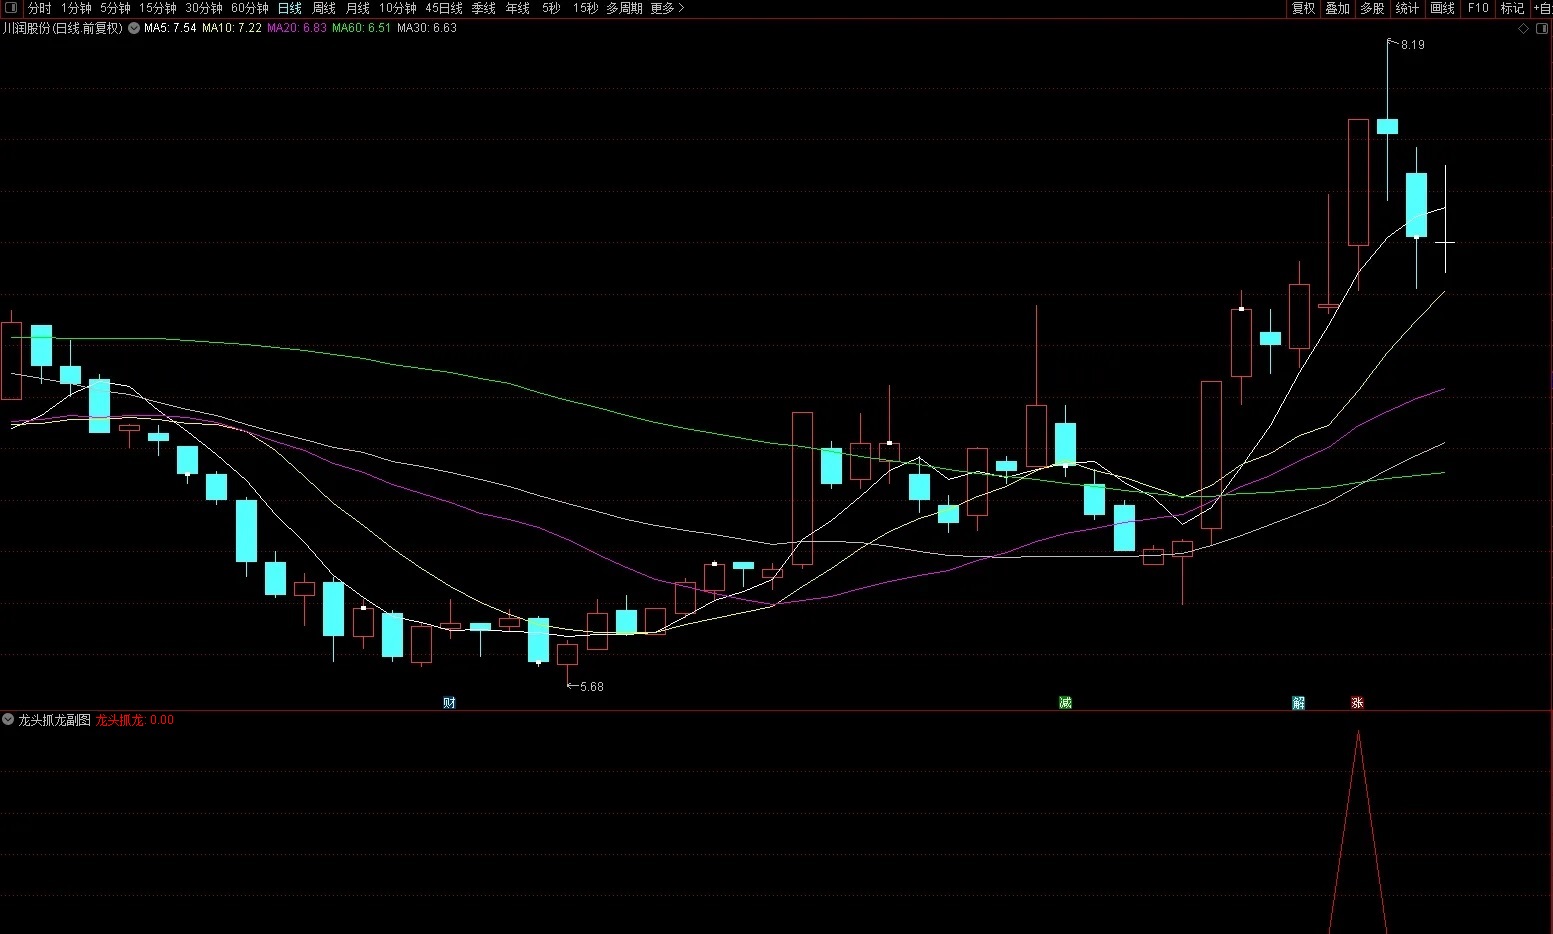Click the 5.68 low price label

point(592,687)
